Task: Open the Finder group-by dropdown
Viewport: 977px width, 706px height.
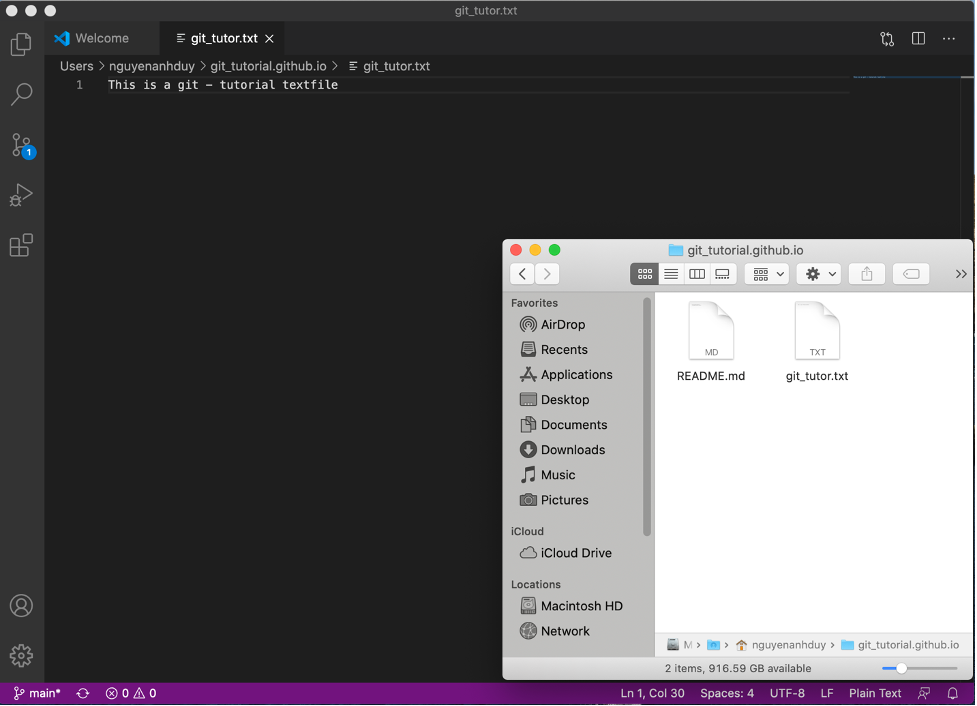Action: click(767, 274)
